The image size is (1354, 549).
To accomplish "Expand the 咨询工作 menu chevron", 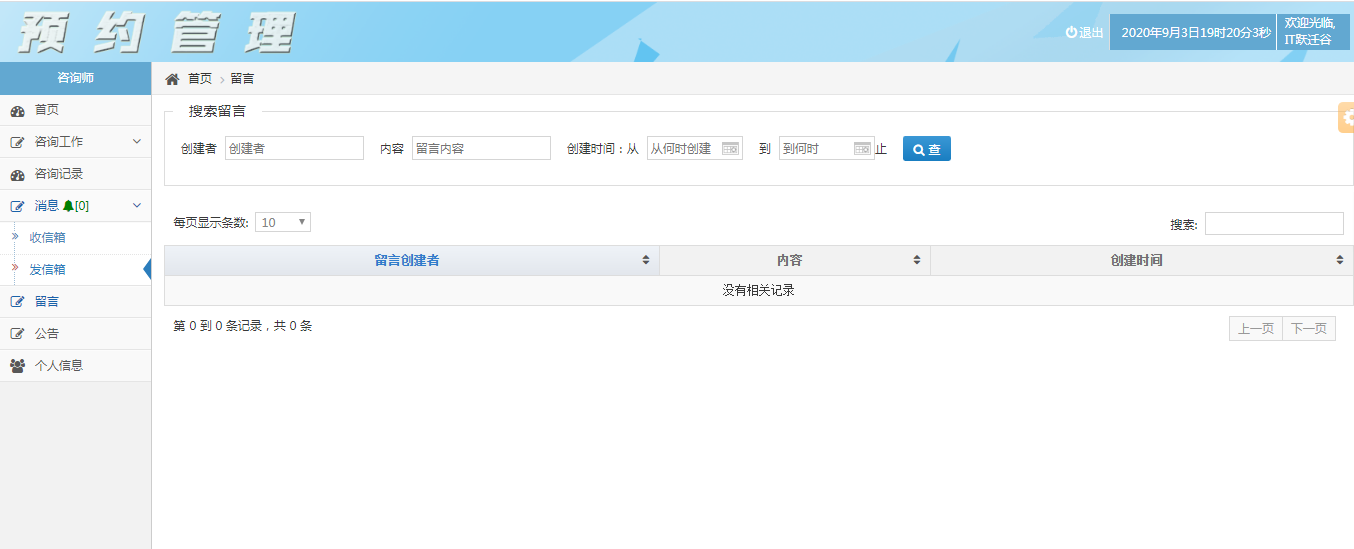I will pyautogui.click(x=137, y=142).
